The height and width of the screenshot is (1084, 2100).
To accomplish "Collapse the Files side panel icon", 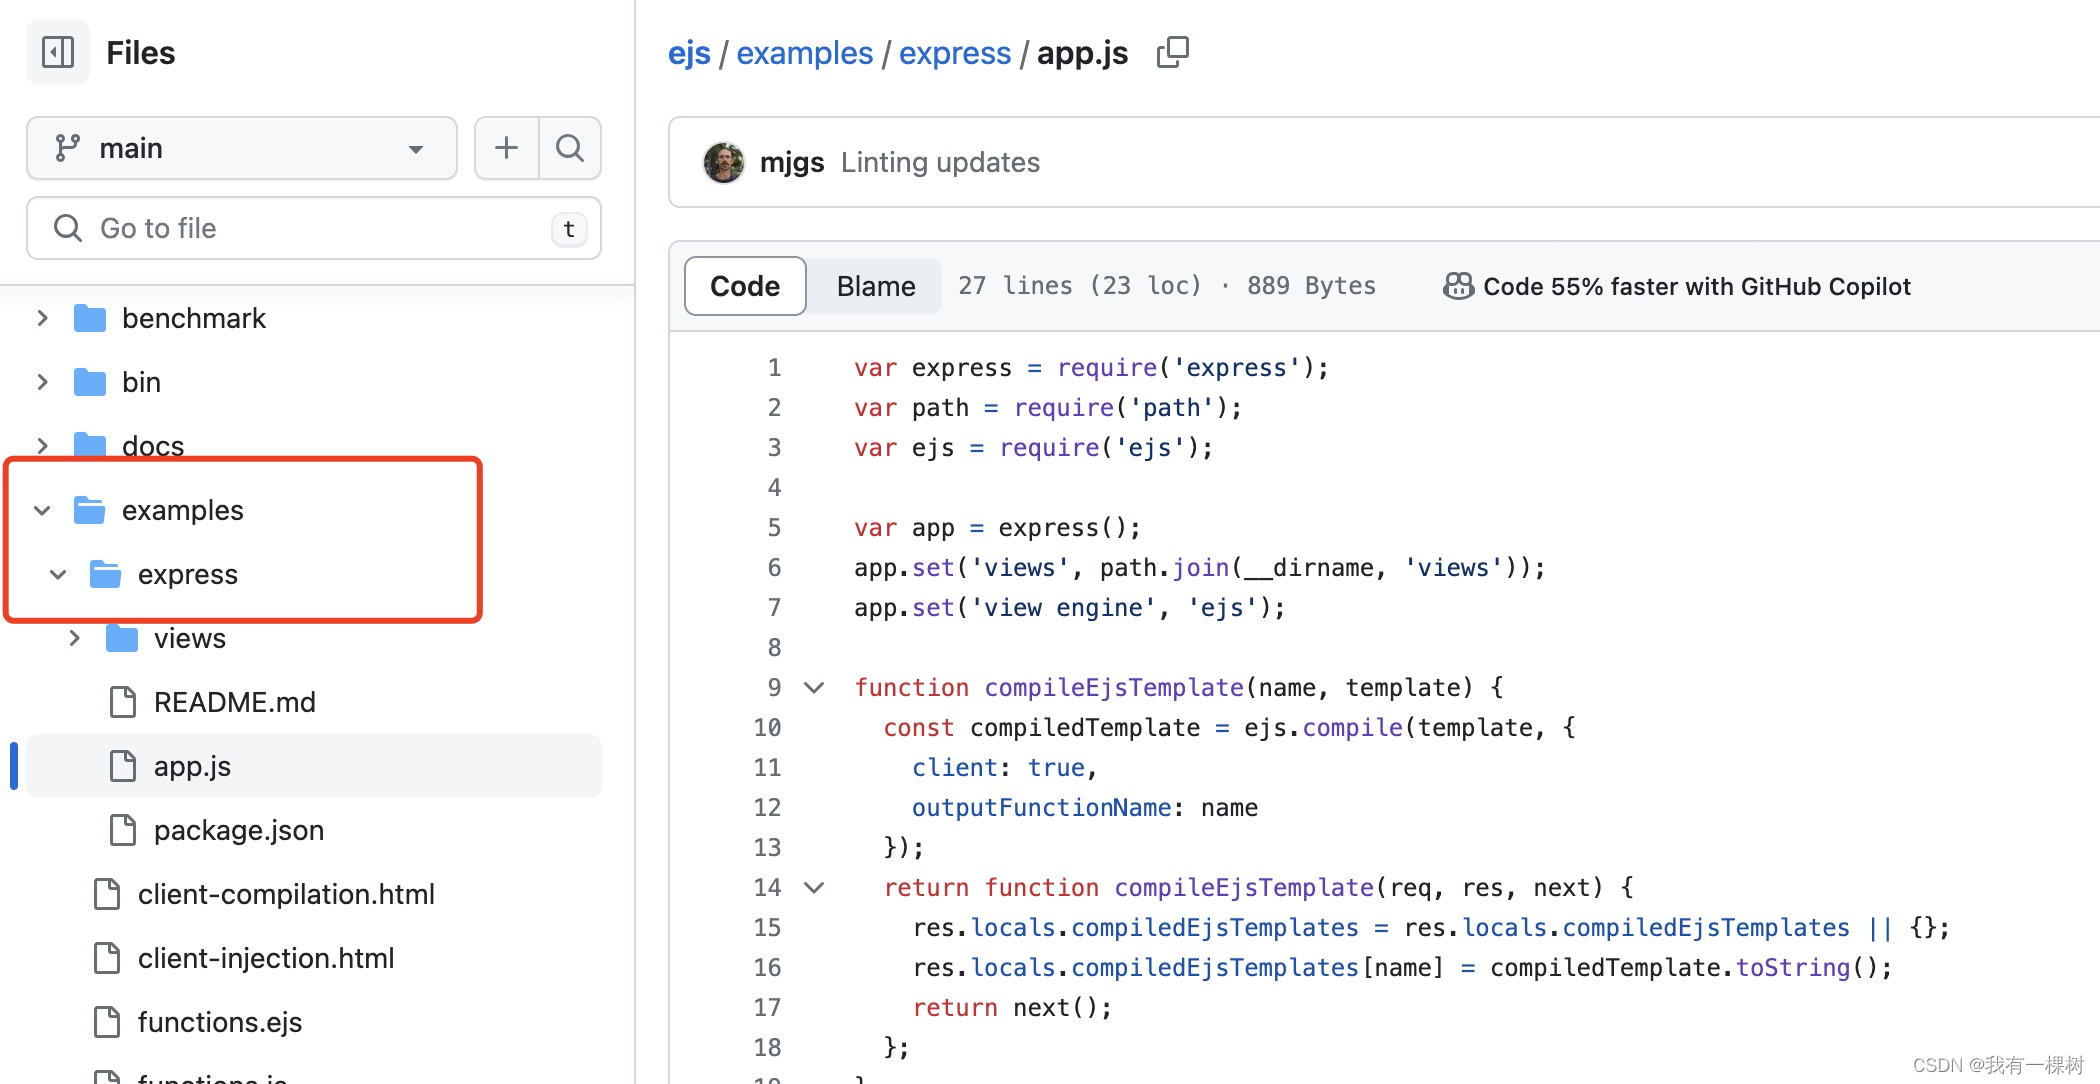I will click(58, 52).
